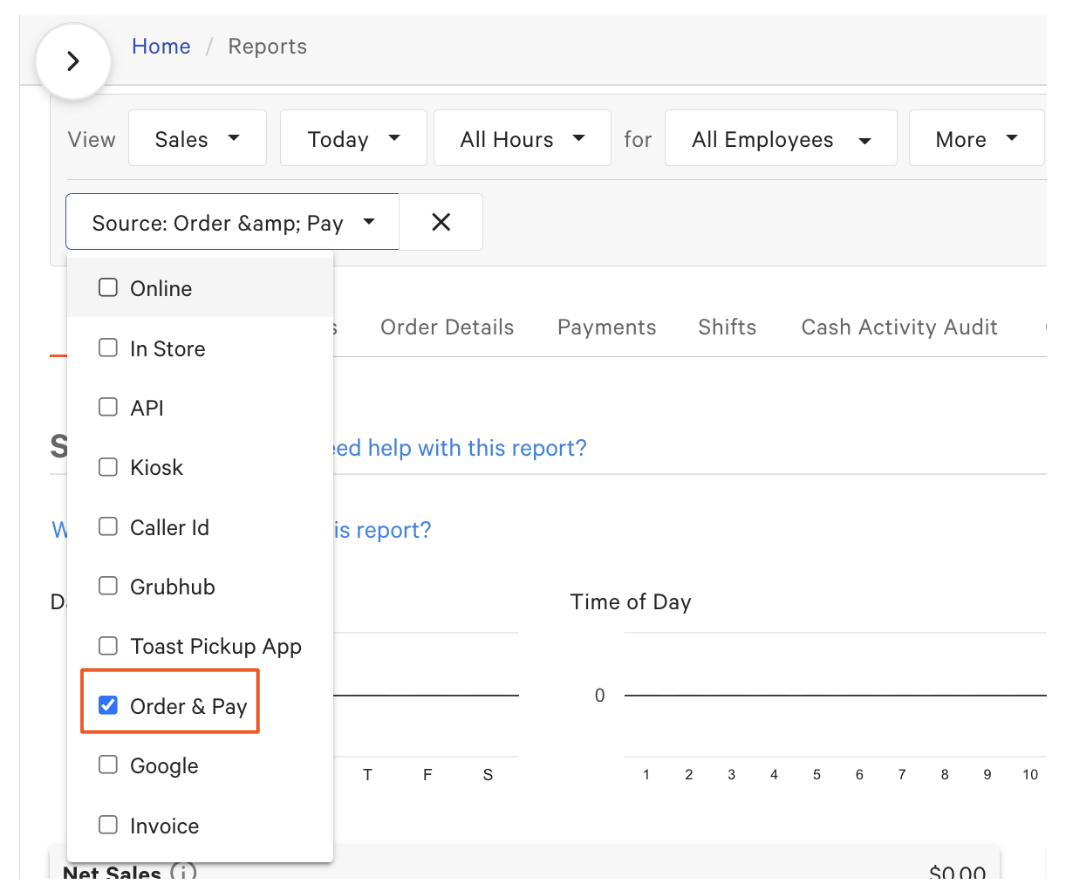Check the Online source checkbox
Screen dimensions: 1080x896
click(108, 288)
